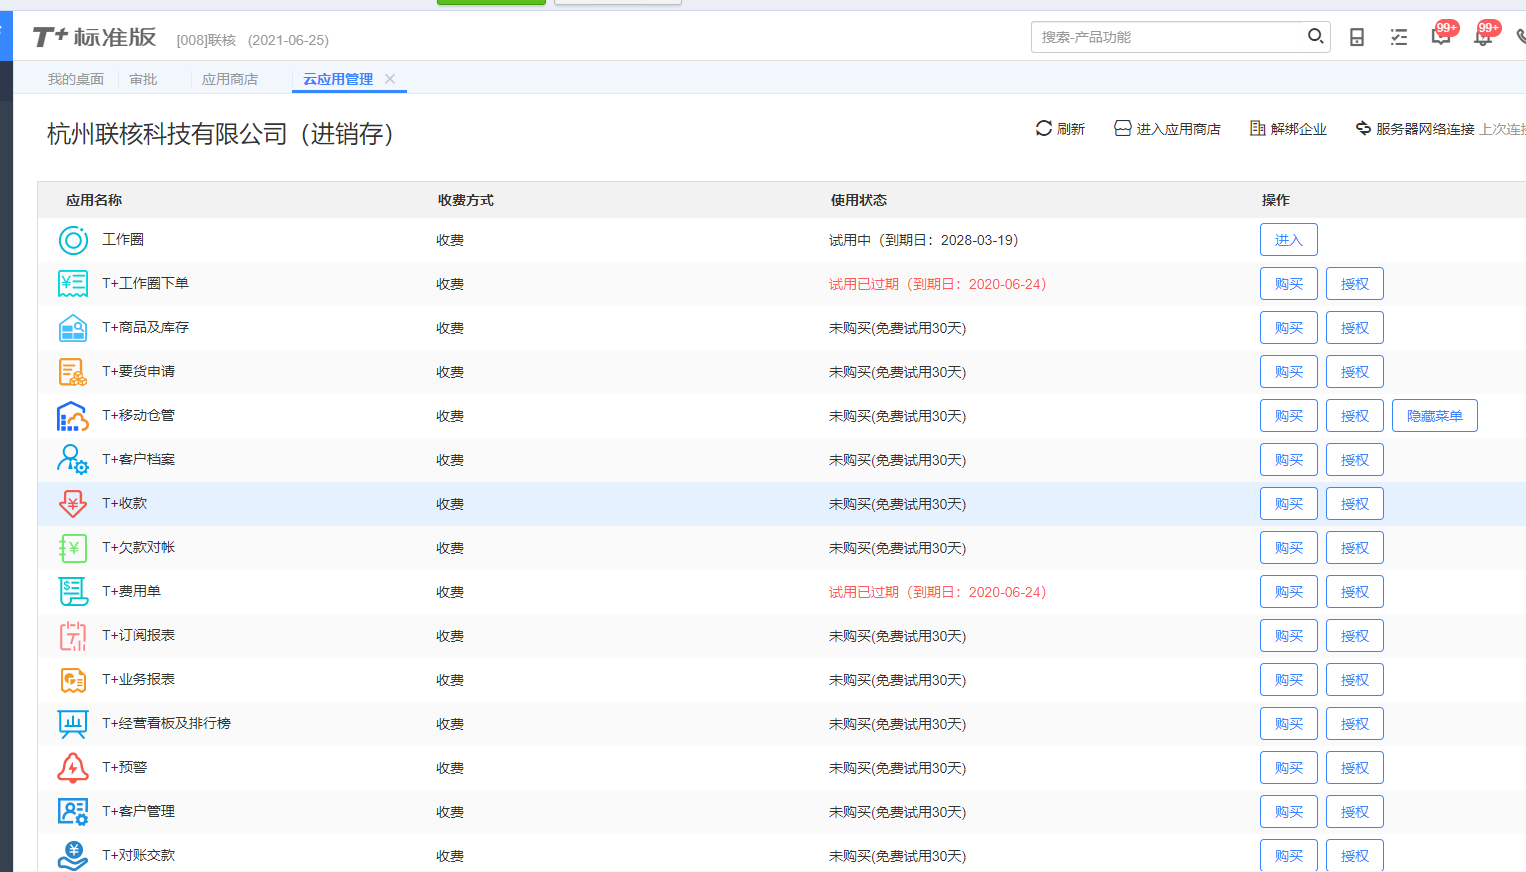This screenshot has width=1526, height=872.
Task: Click 授权 for T+订阅报表
Action: pos(1355,636)
